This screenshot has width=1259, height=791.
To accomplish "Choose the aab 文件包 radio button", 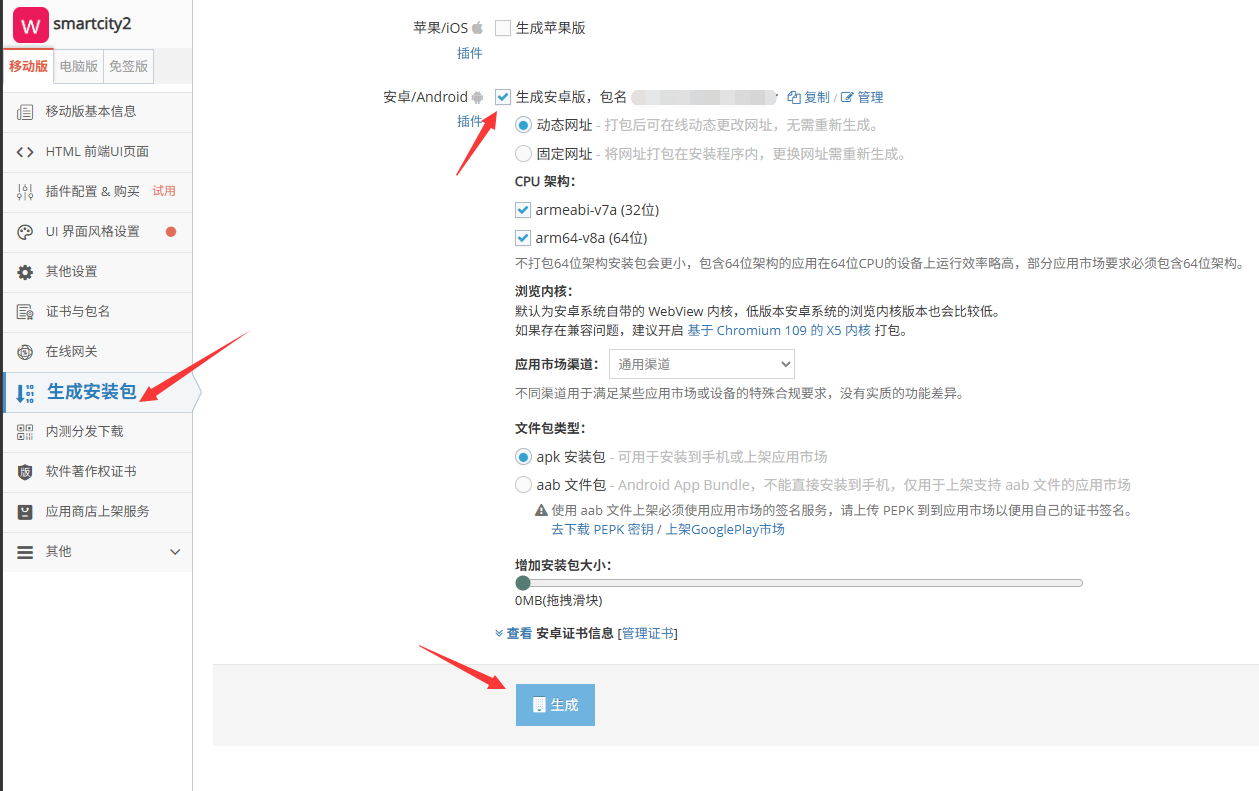I will 523,485.
